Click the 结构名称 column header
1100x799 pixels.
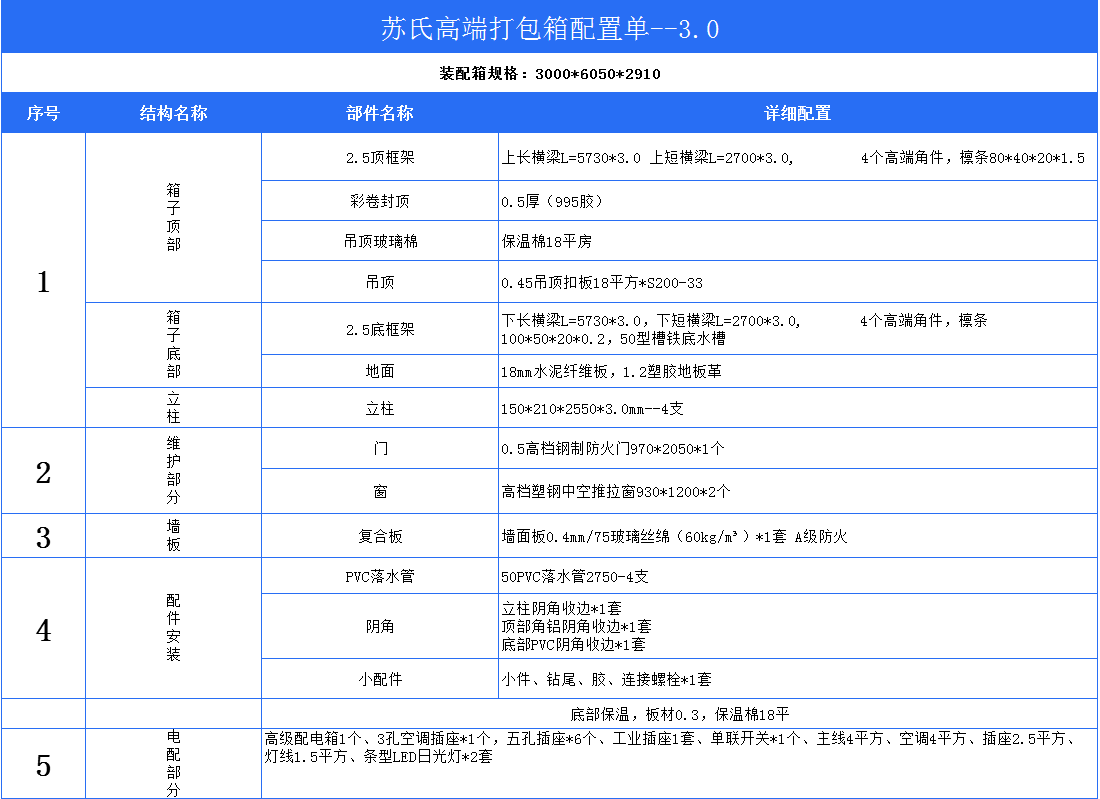coord(173,113)
